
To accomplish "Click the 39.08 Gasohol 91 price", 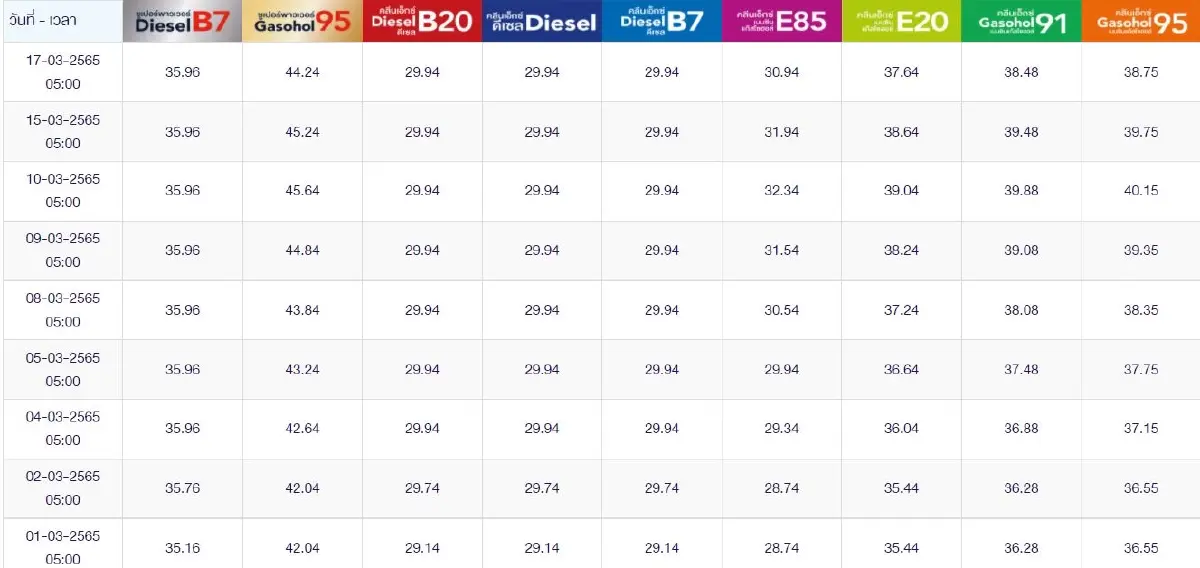I will [x=1022, y=250].
